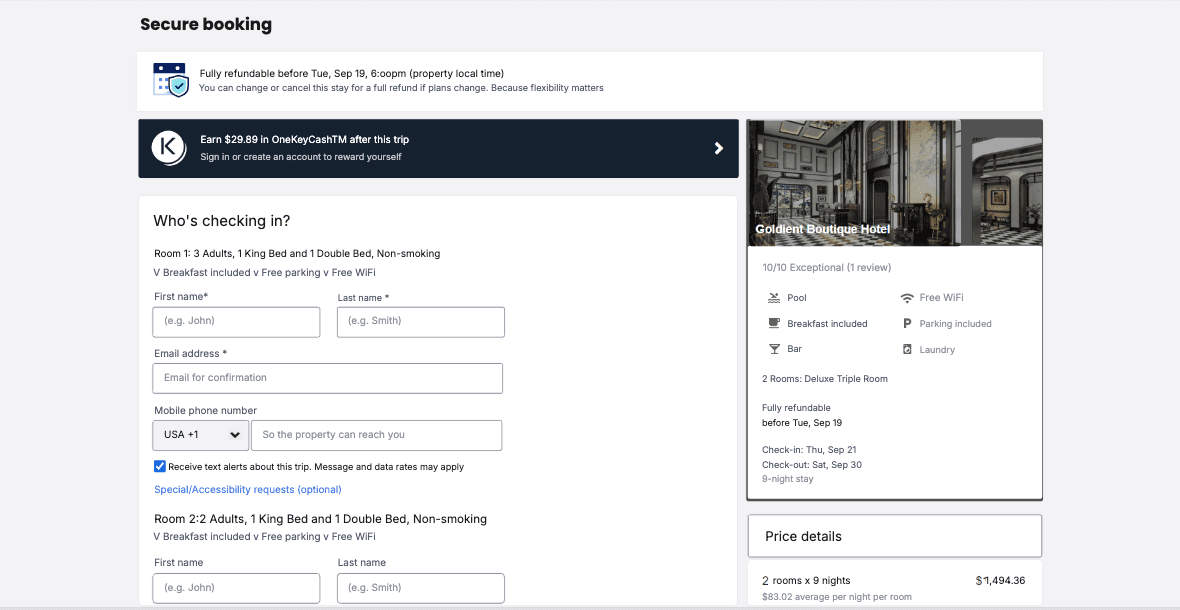Expand the OneKeyCash banner arrow
The height and width of the screenshot is (610, 1180).
coord(718,148)
